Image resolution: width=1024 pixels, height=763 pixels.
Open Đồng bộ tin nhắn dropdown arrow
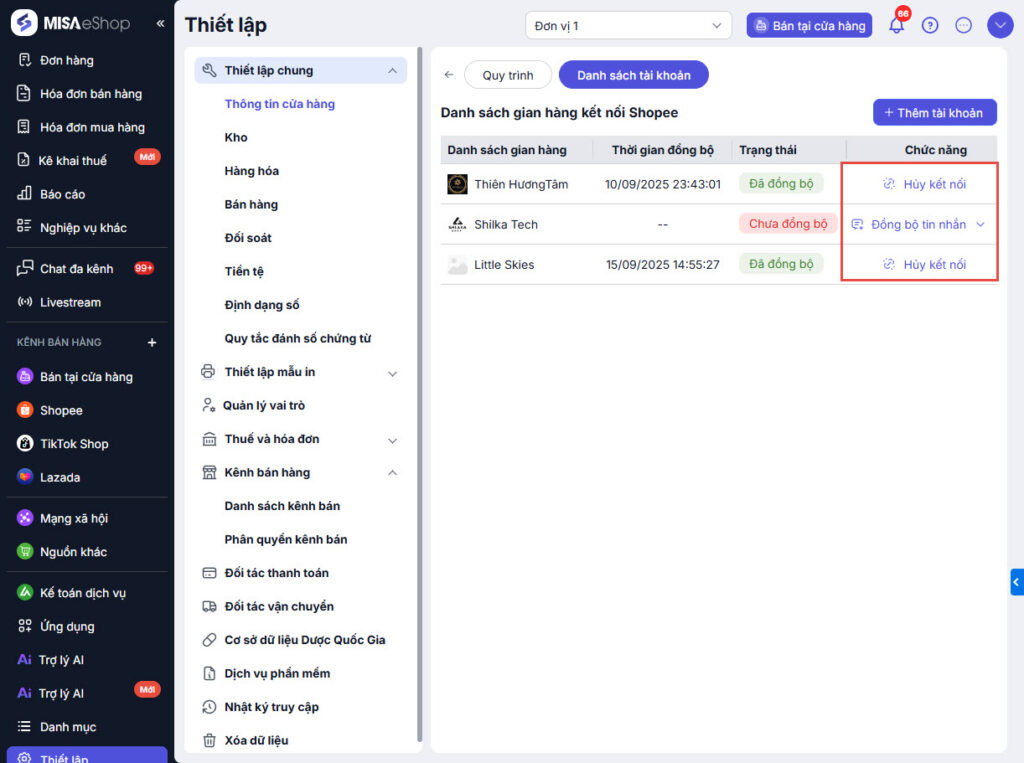(980, 225)
